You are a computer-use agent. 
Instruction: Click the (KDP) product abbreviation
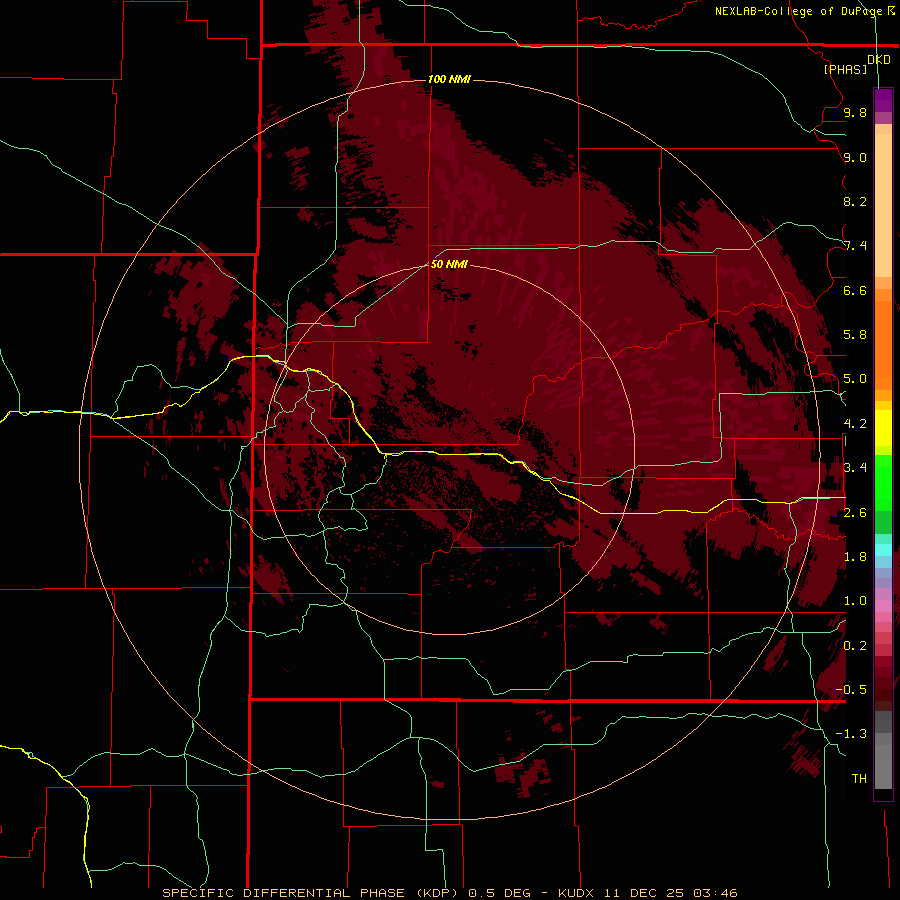click(437, 893)
